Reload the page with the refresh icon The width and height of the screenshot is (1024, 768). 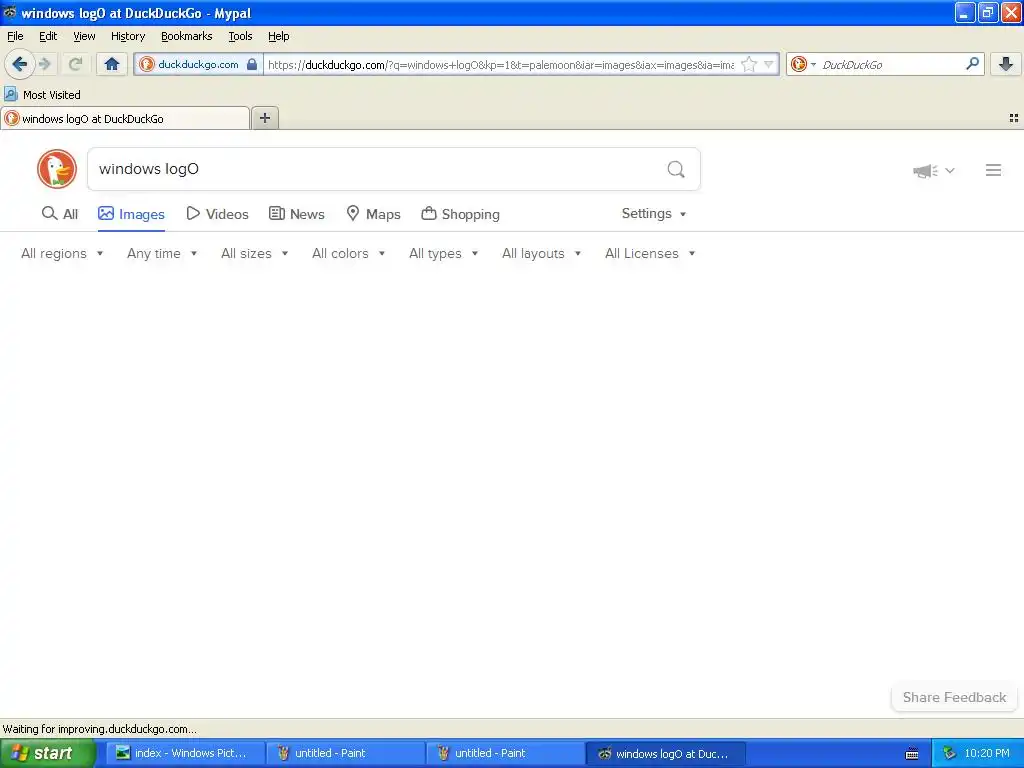[75, 64]
